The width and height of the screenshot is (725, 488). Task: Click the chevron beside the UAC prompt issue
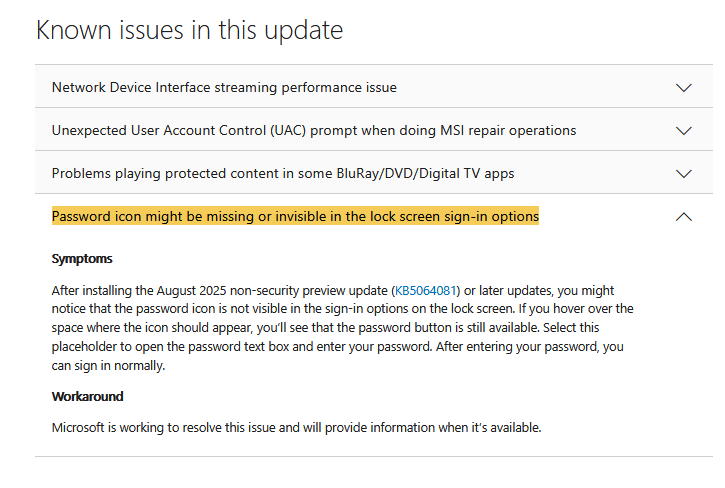pyautogui.click(x=684, y=131)
